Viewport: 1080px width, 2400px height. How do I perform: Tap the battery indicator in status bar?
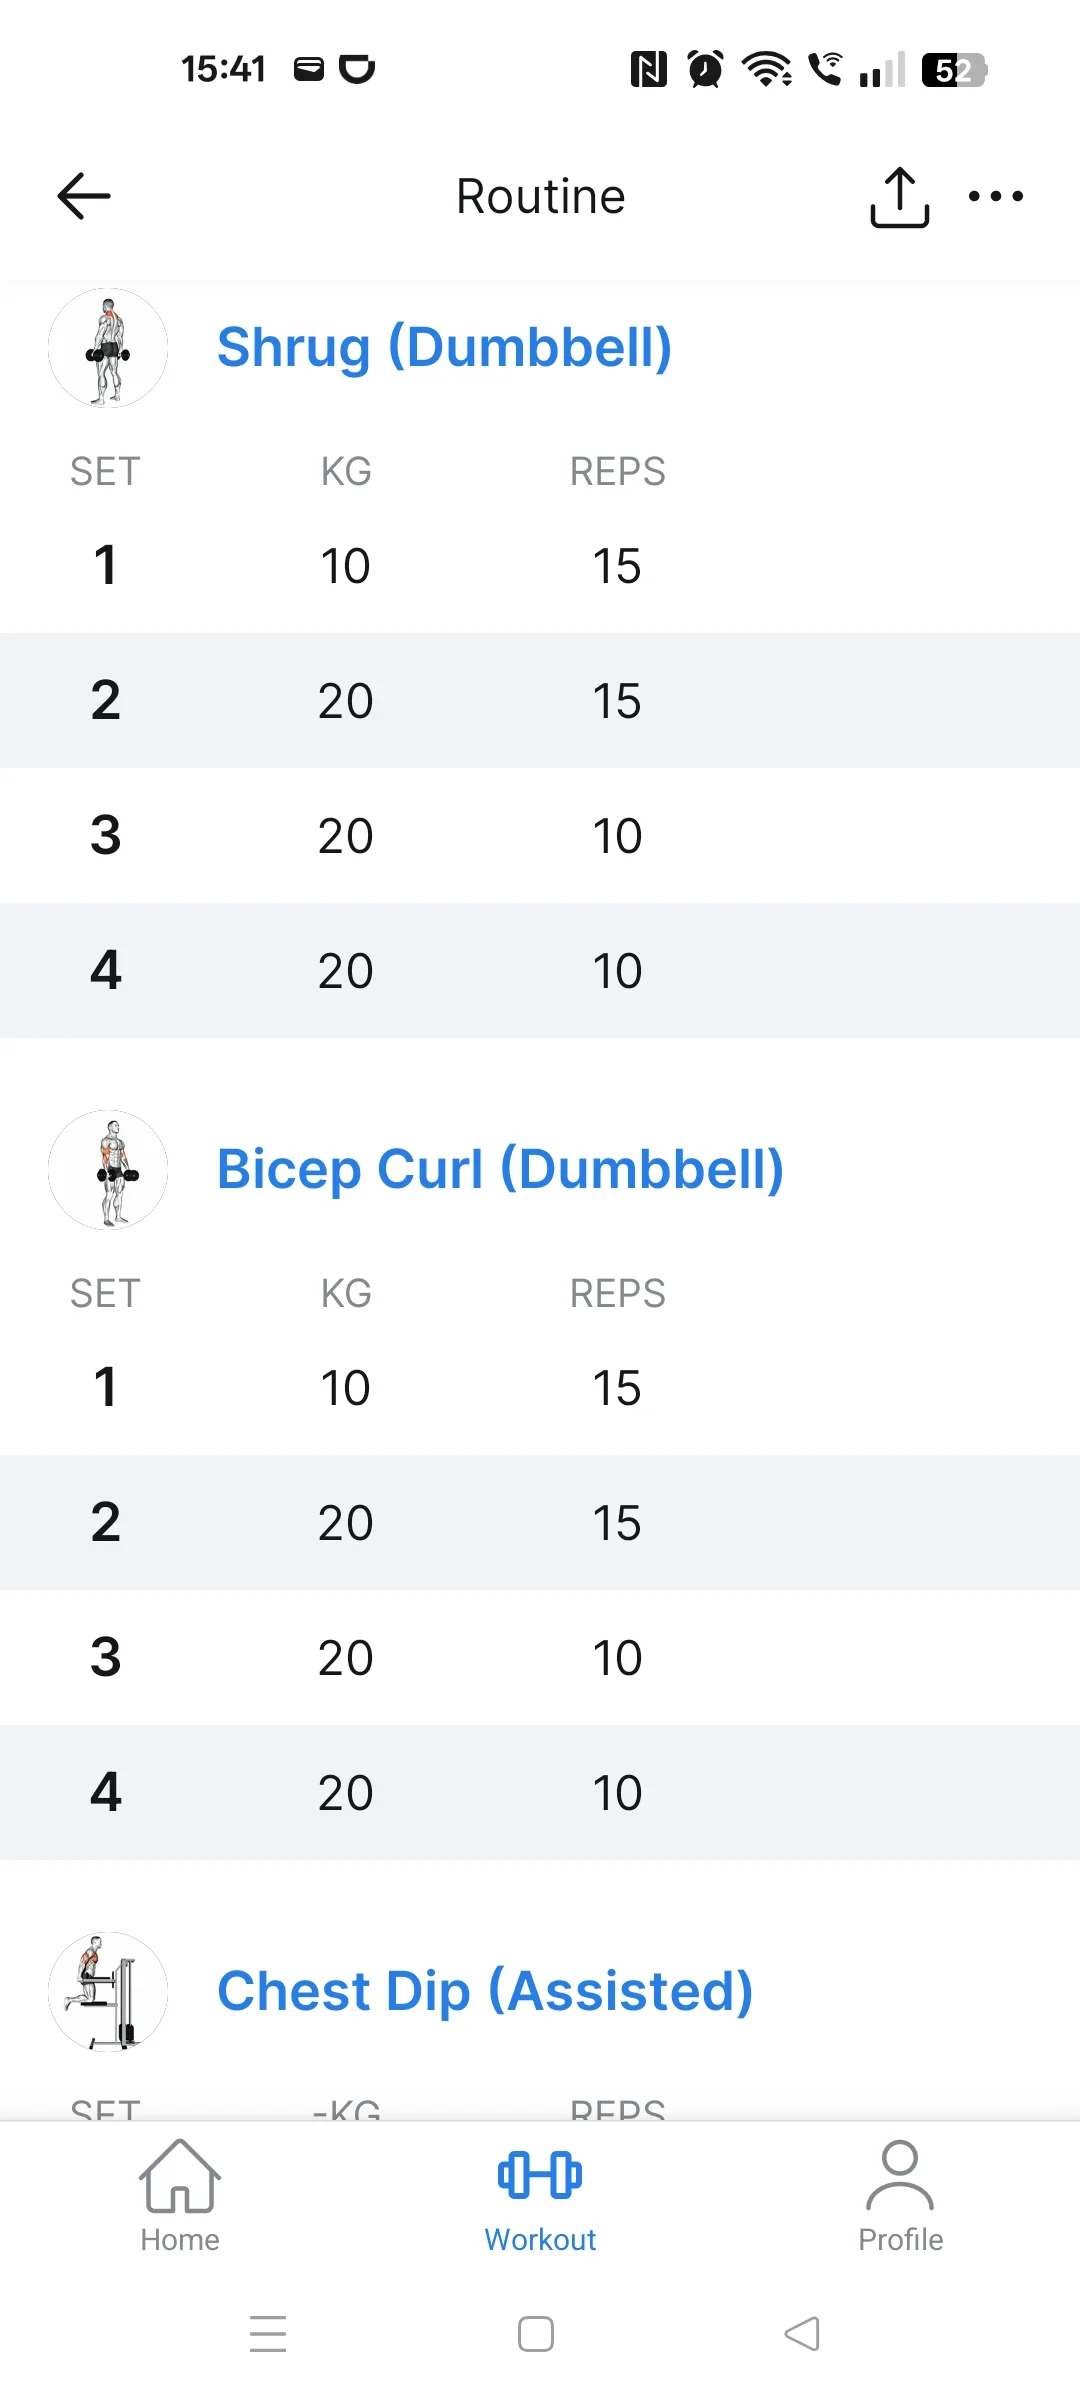coord(953,70)
